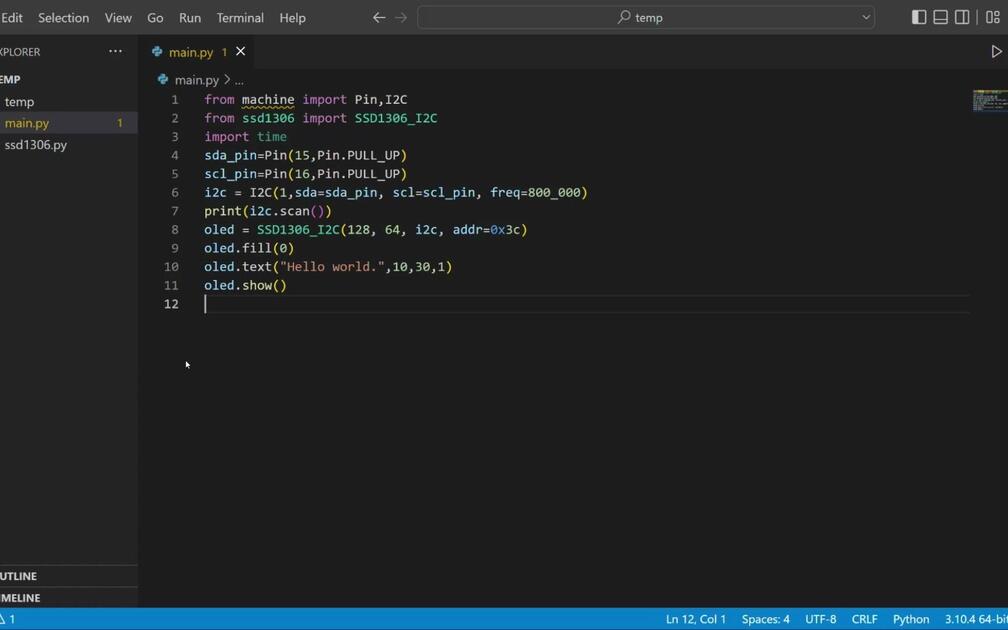This screenshot has width=1008, height=630.
Task: Click the temp search command field
Action: [646, 17]
